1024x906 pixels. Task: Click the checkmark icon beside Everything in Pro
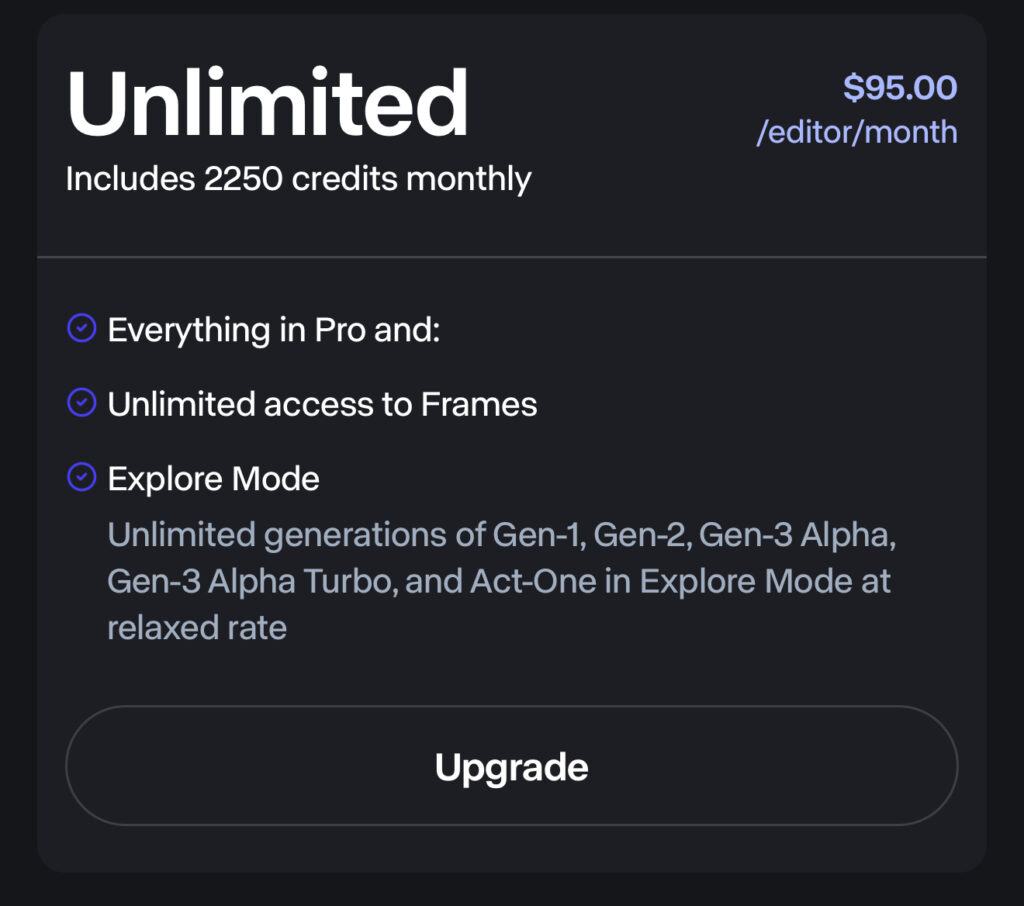(81, 328)
